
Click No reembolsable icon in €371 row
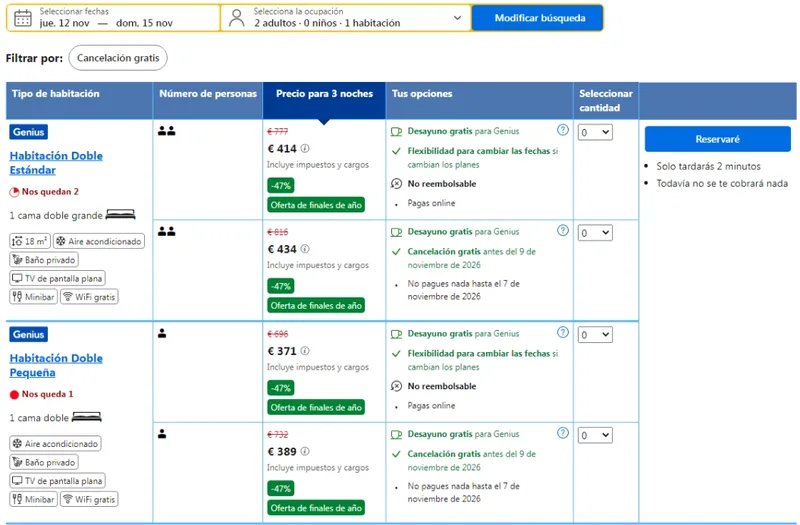[396, 386]
